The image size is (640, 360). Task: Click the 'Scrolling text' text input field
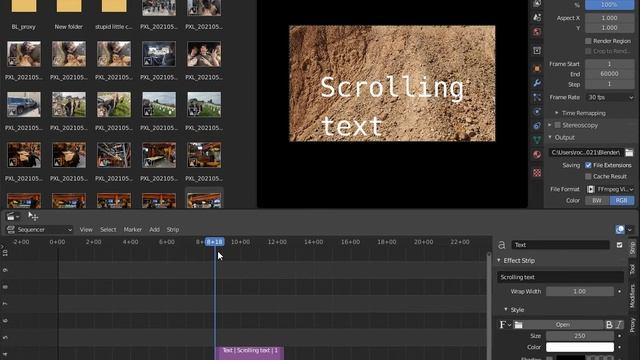tap(560, 277)
